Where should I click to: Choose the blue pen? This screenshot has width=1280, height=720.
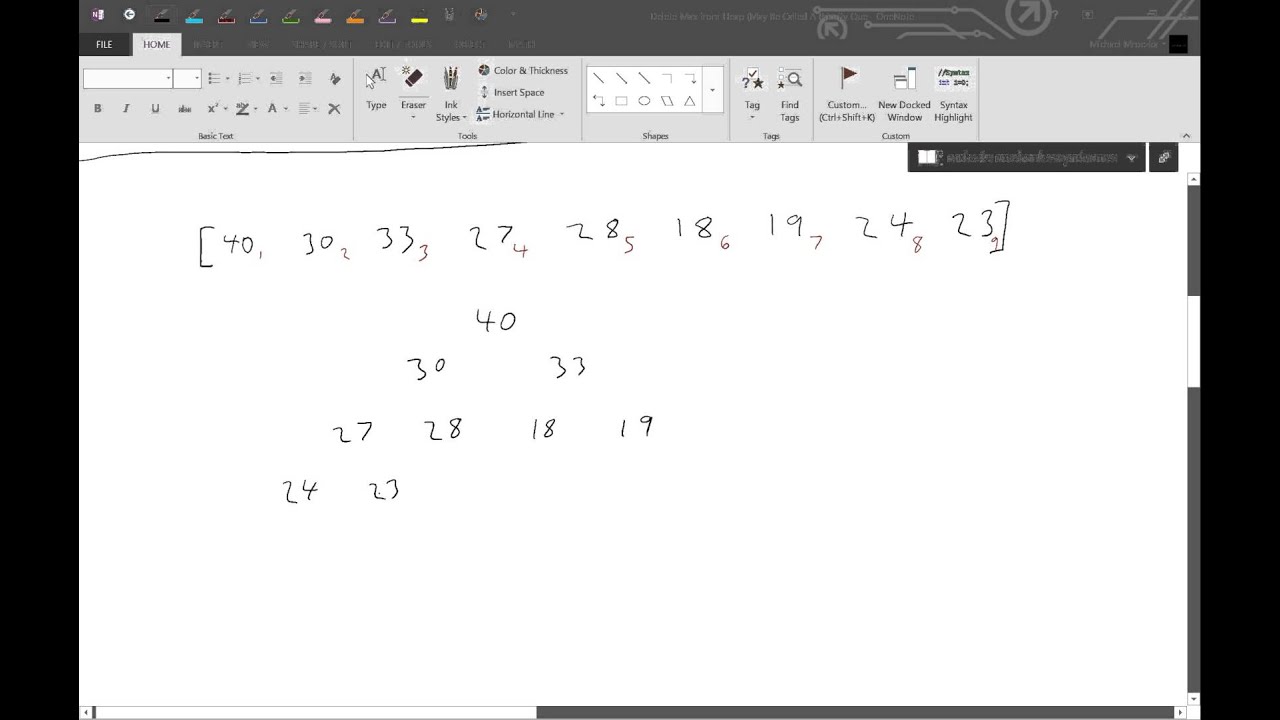click(258, 15)
